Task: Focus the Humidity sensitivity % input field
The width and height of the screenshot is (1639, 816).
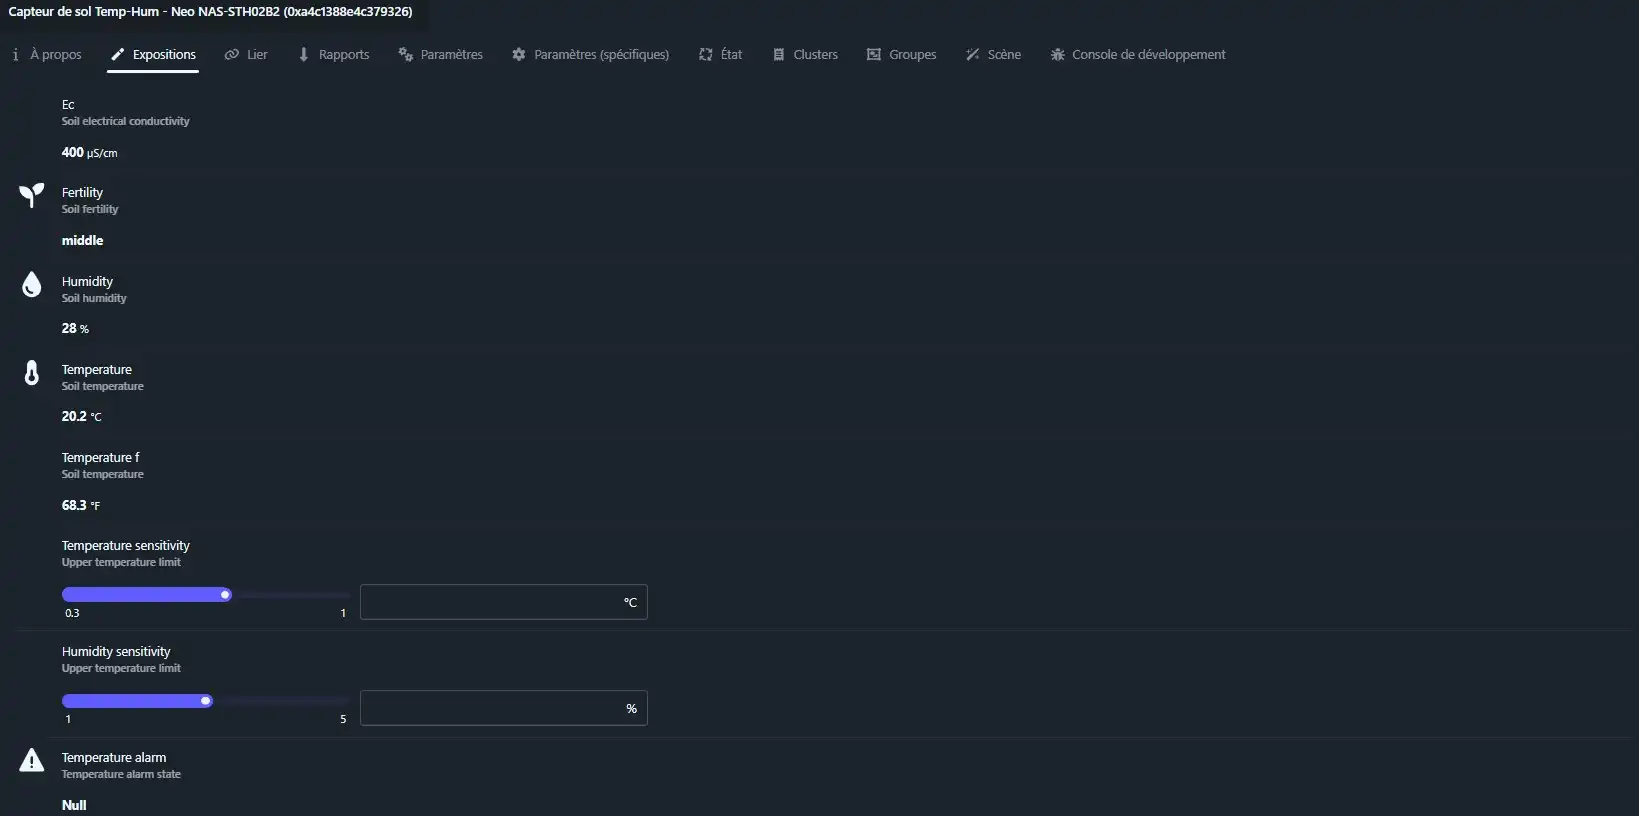Action: click(x=490, y=708)
